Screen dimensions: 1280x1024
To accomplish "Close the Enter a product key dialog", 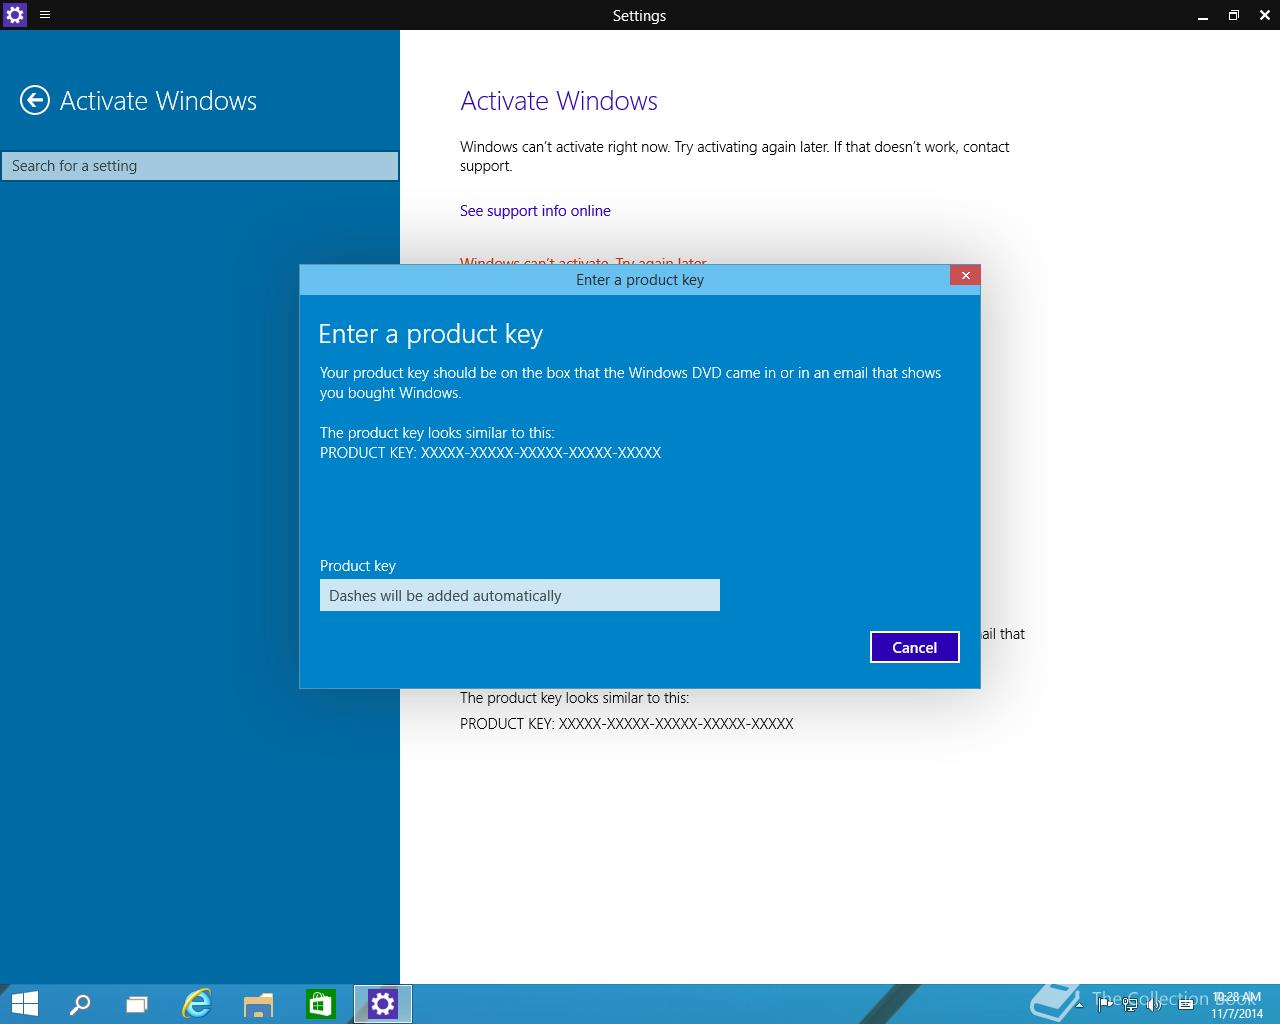I will pos(965,275).
